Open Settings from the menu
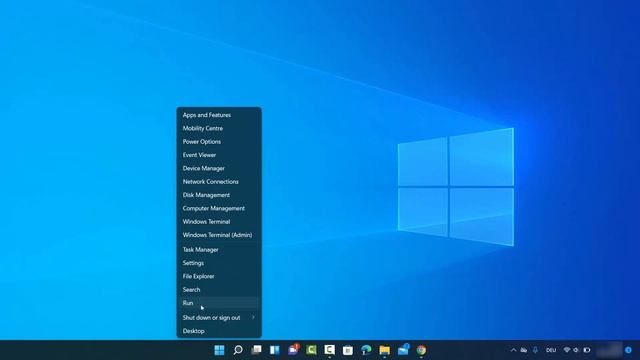This screenshot has width=640, height=360. [219, 263]
